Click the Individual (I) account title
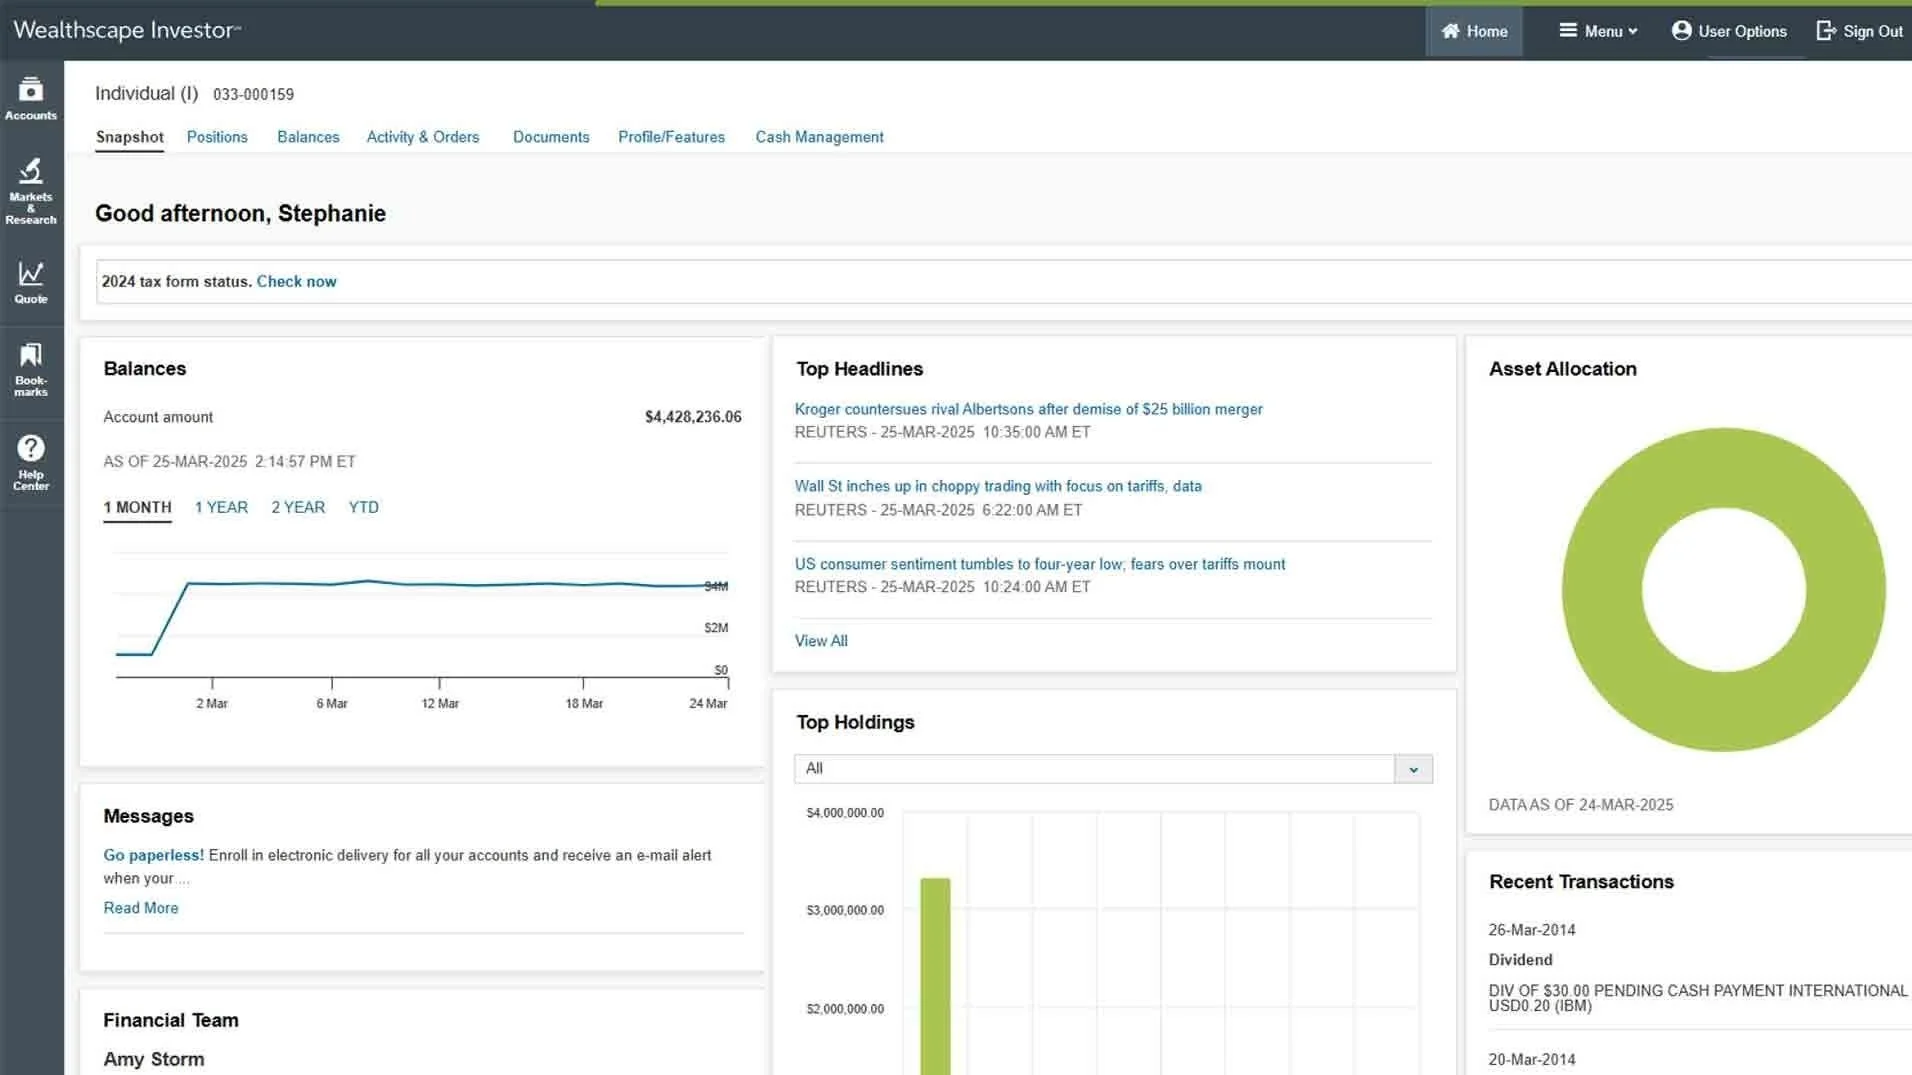Viewport: 1912px width, 1075px height. coord(146,93)
